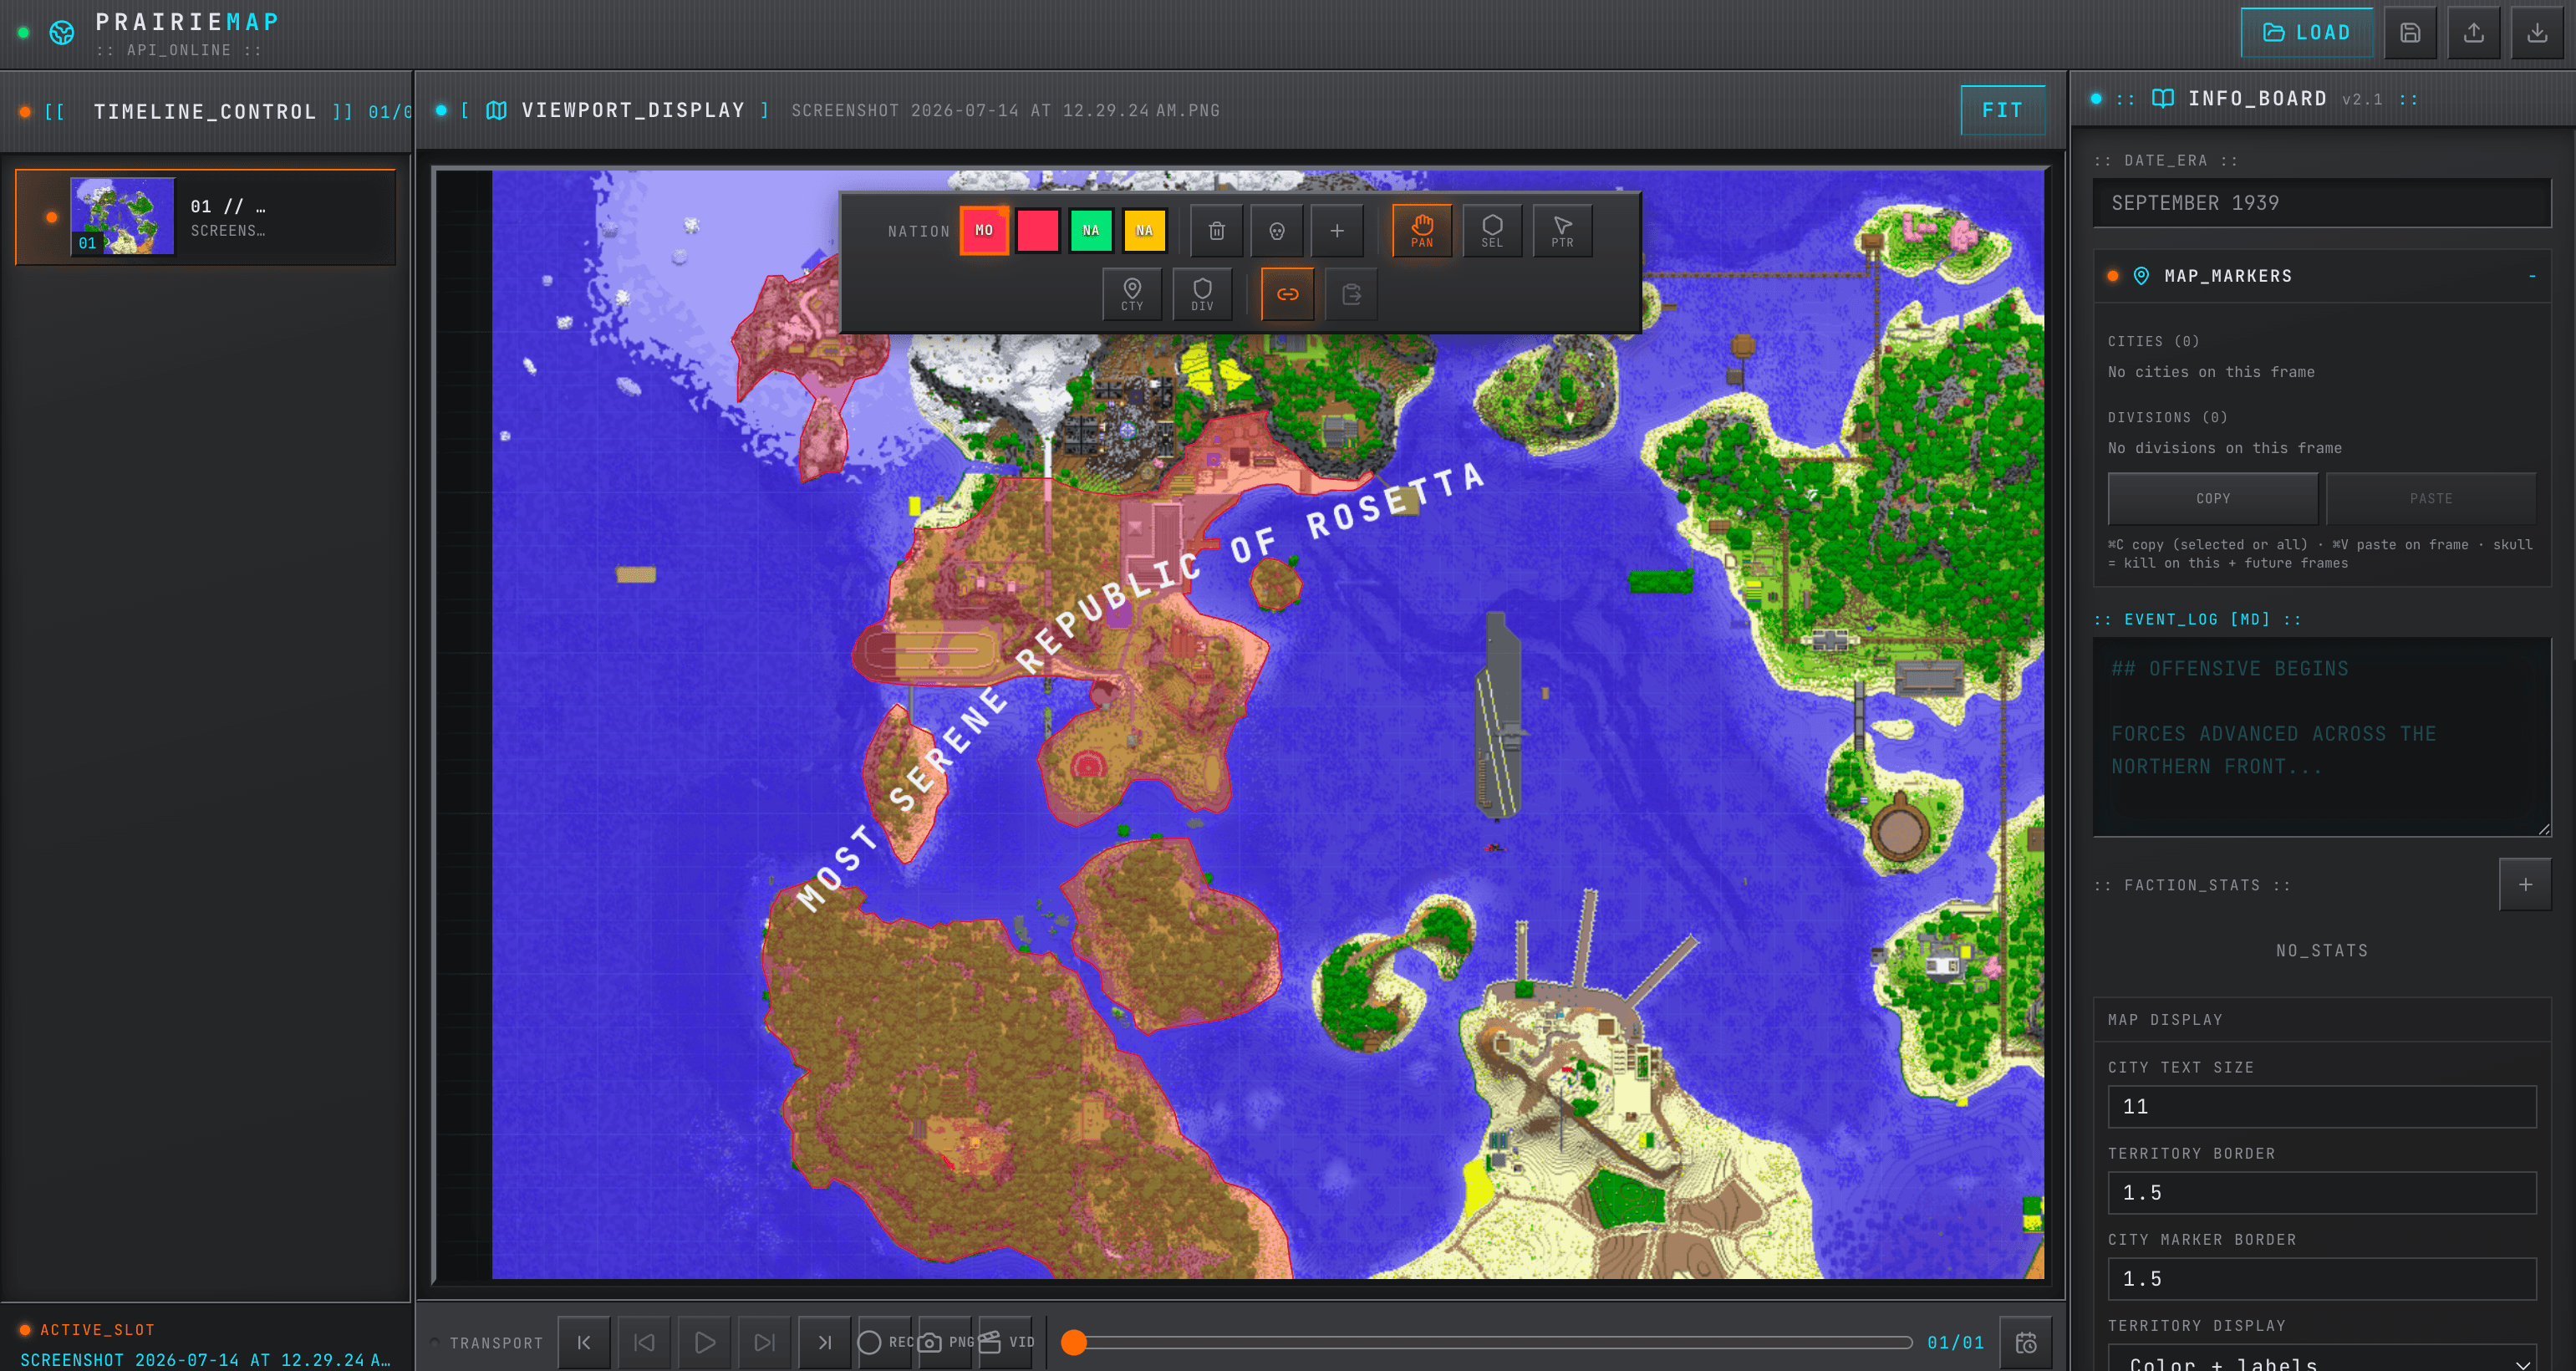Select the SEL hexagon selection tool
The width and height of the screenshot is (2576, 1371).
point(1492,231)
